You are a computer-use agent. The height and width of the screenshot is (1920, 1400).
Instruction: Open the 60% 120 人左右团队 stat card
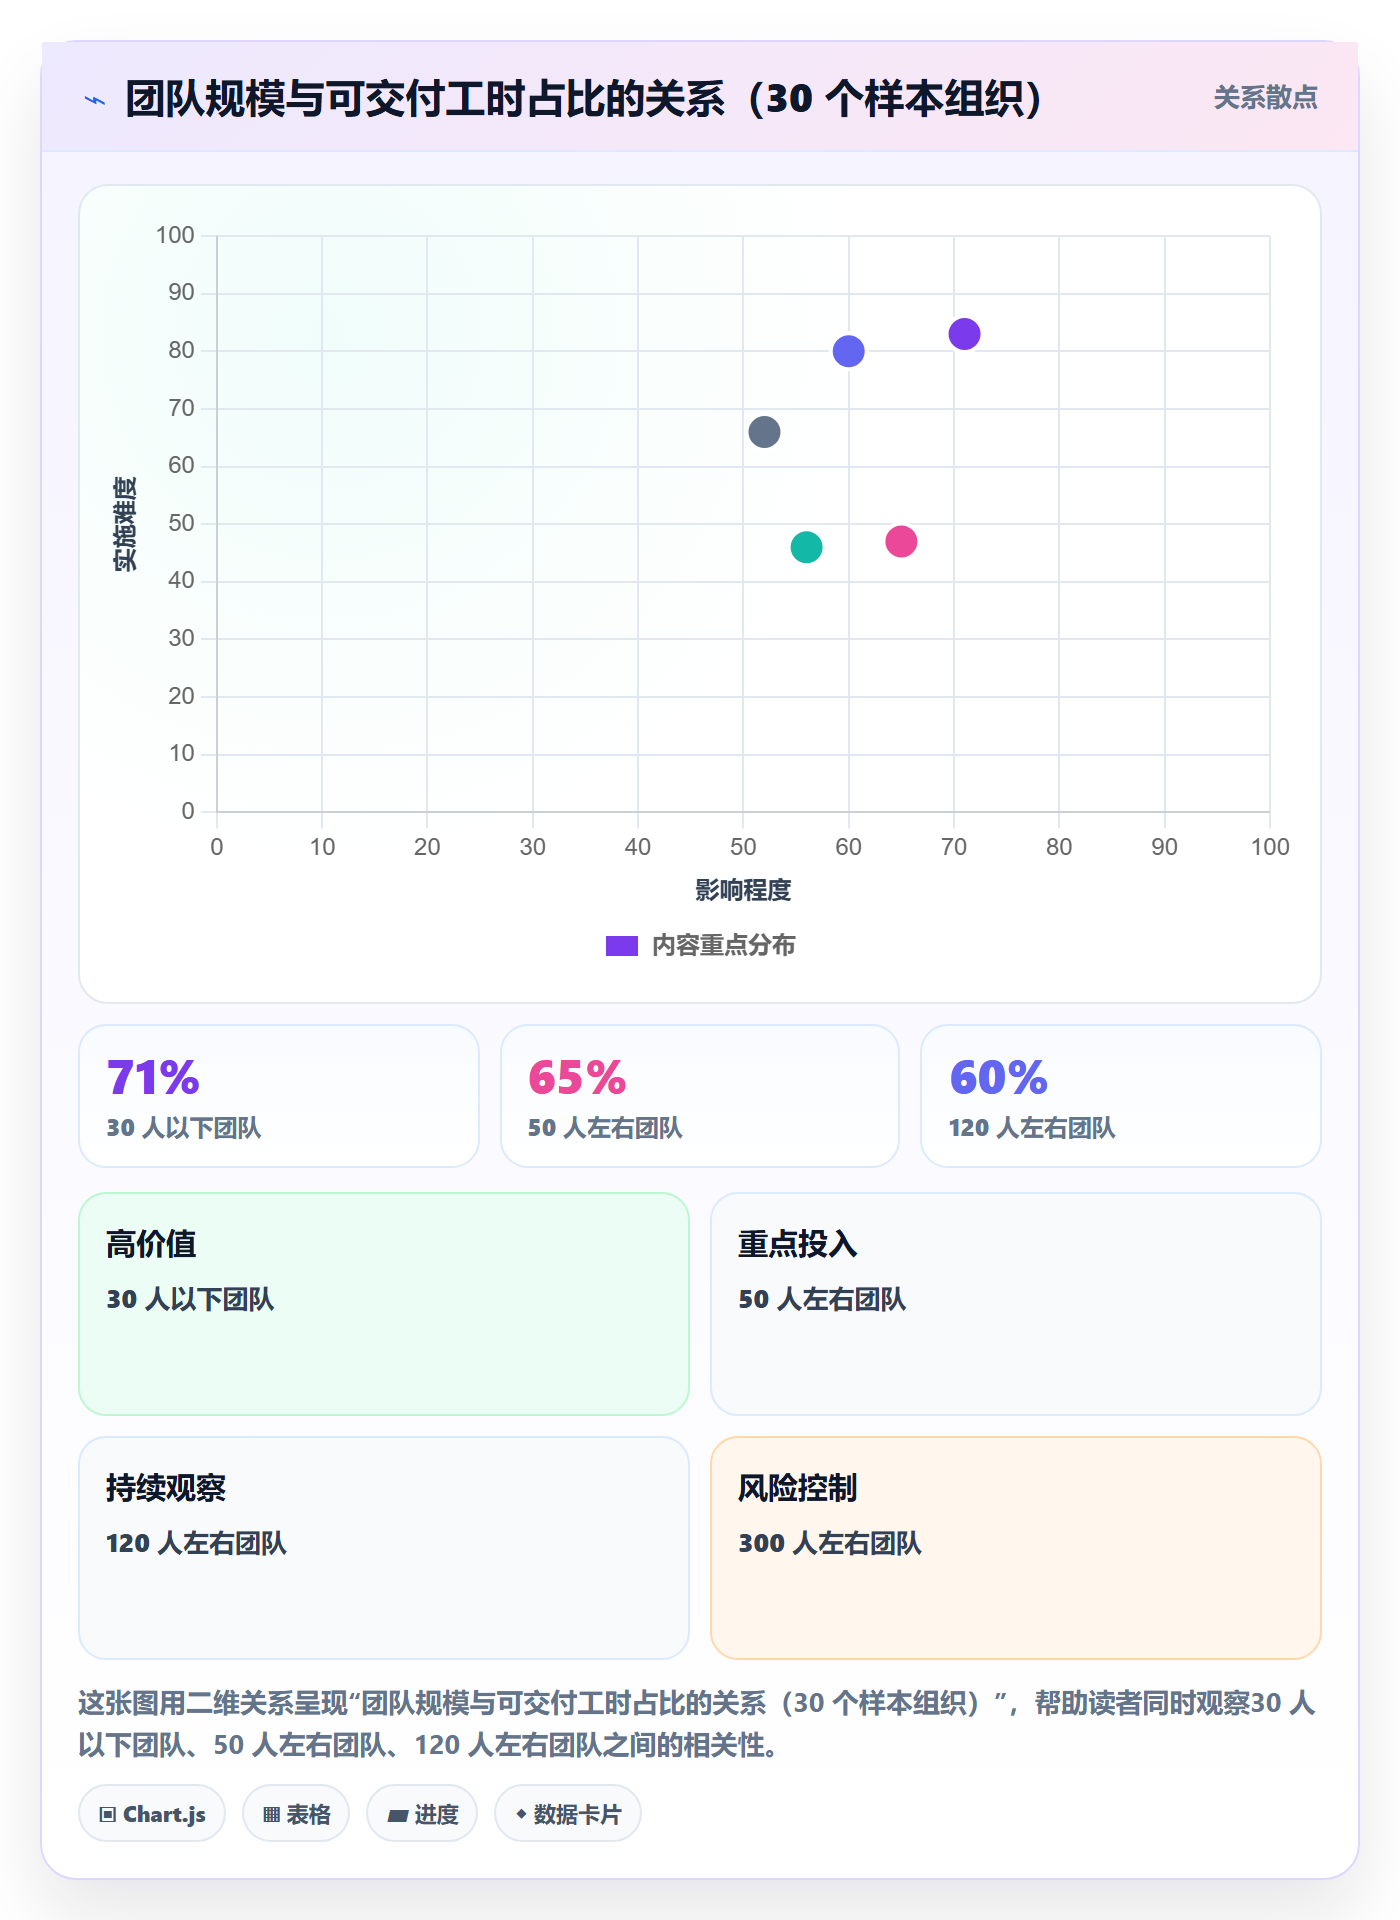[1121, 1096]
